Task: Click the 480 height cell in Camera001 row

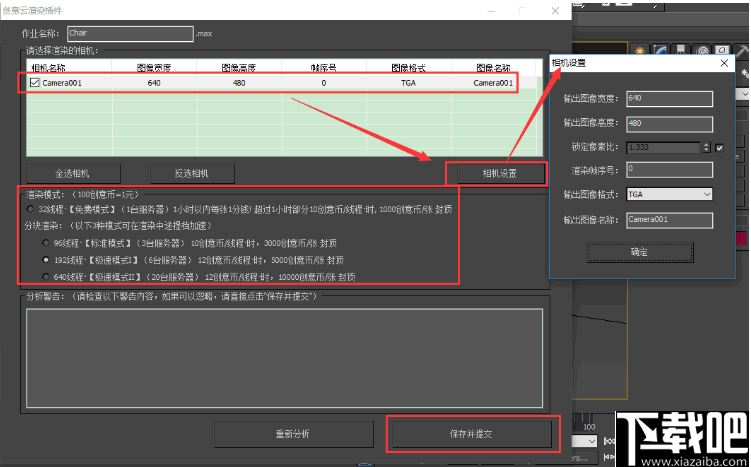Action: click(239, 83)
